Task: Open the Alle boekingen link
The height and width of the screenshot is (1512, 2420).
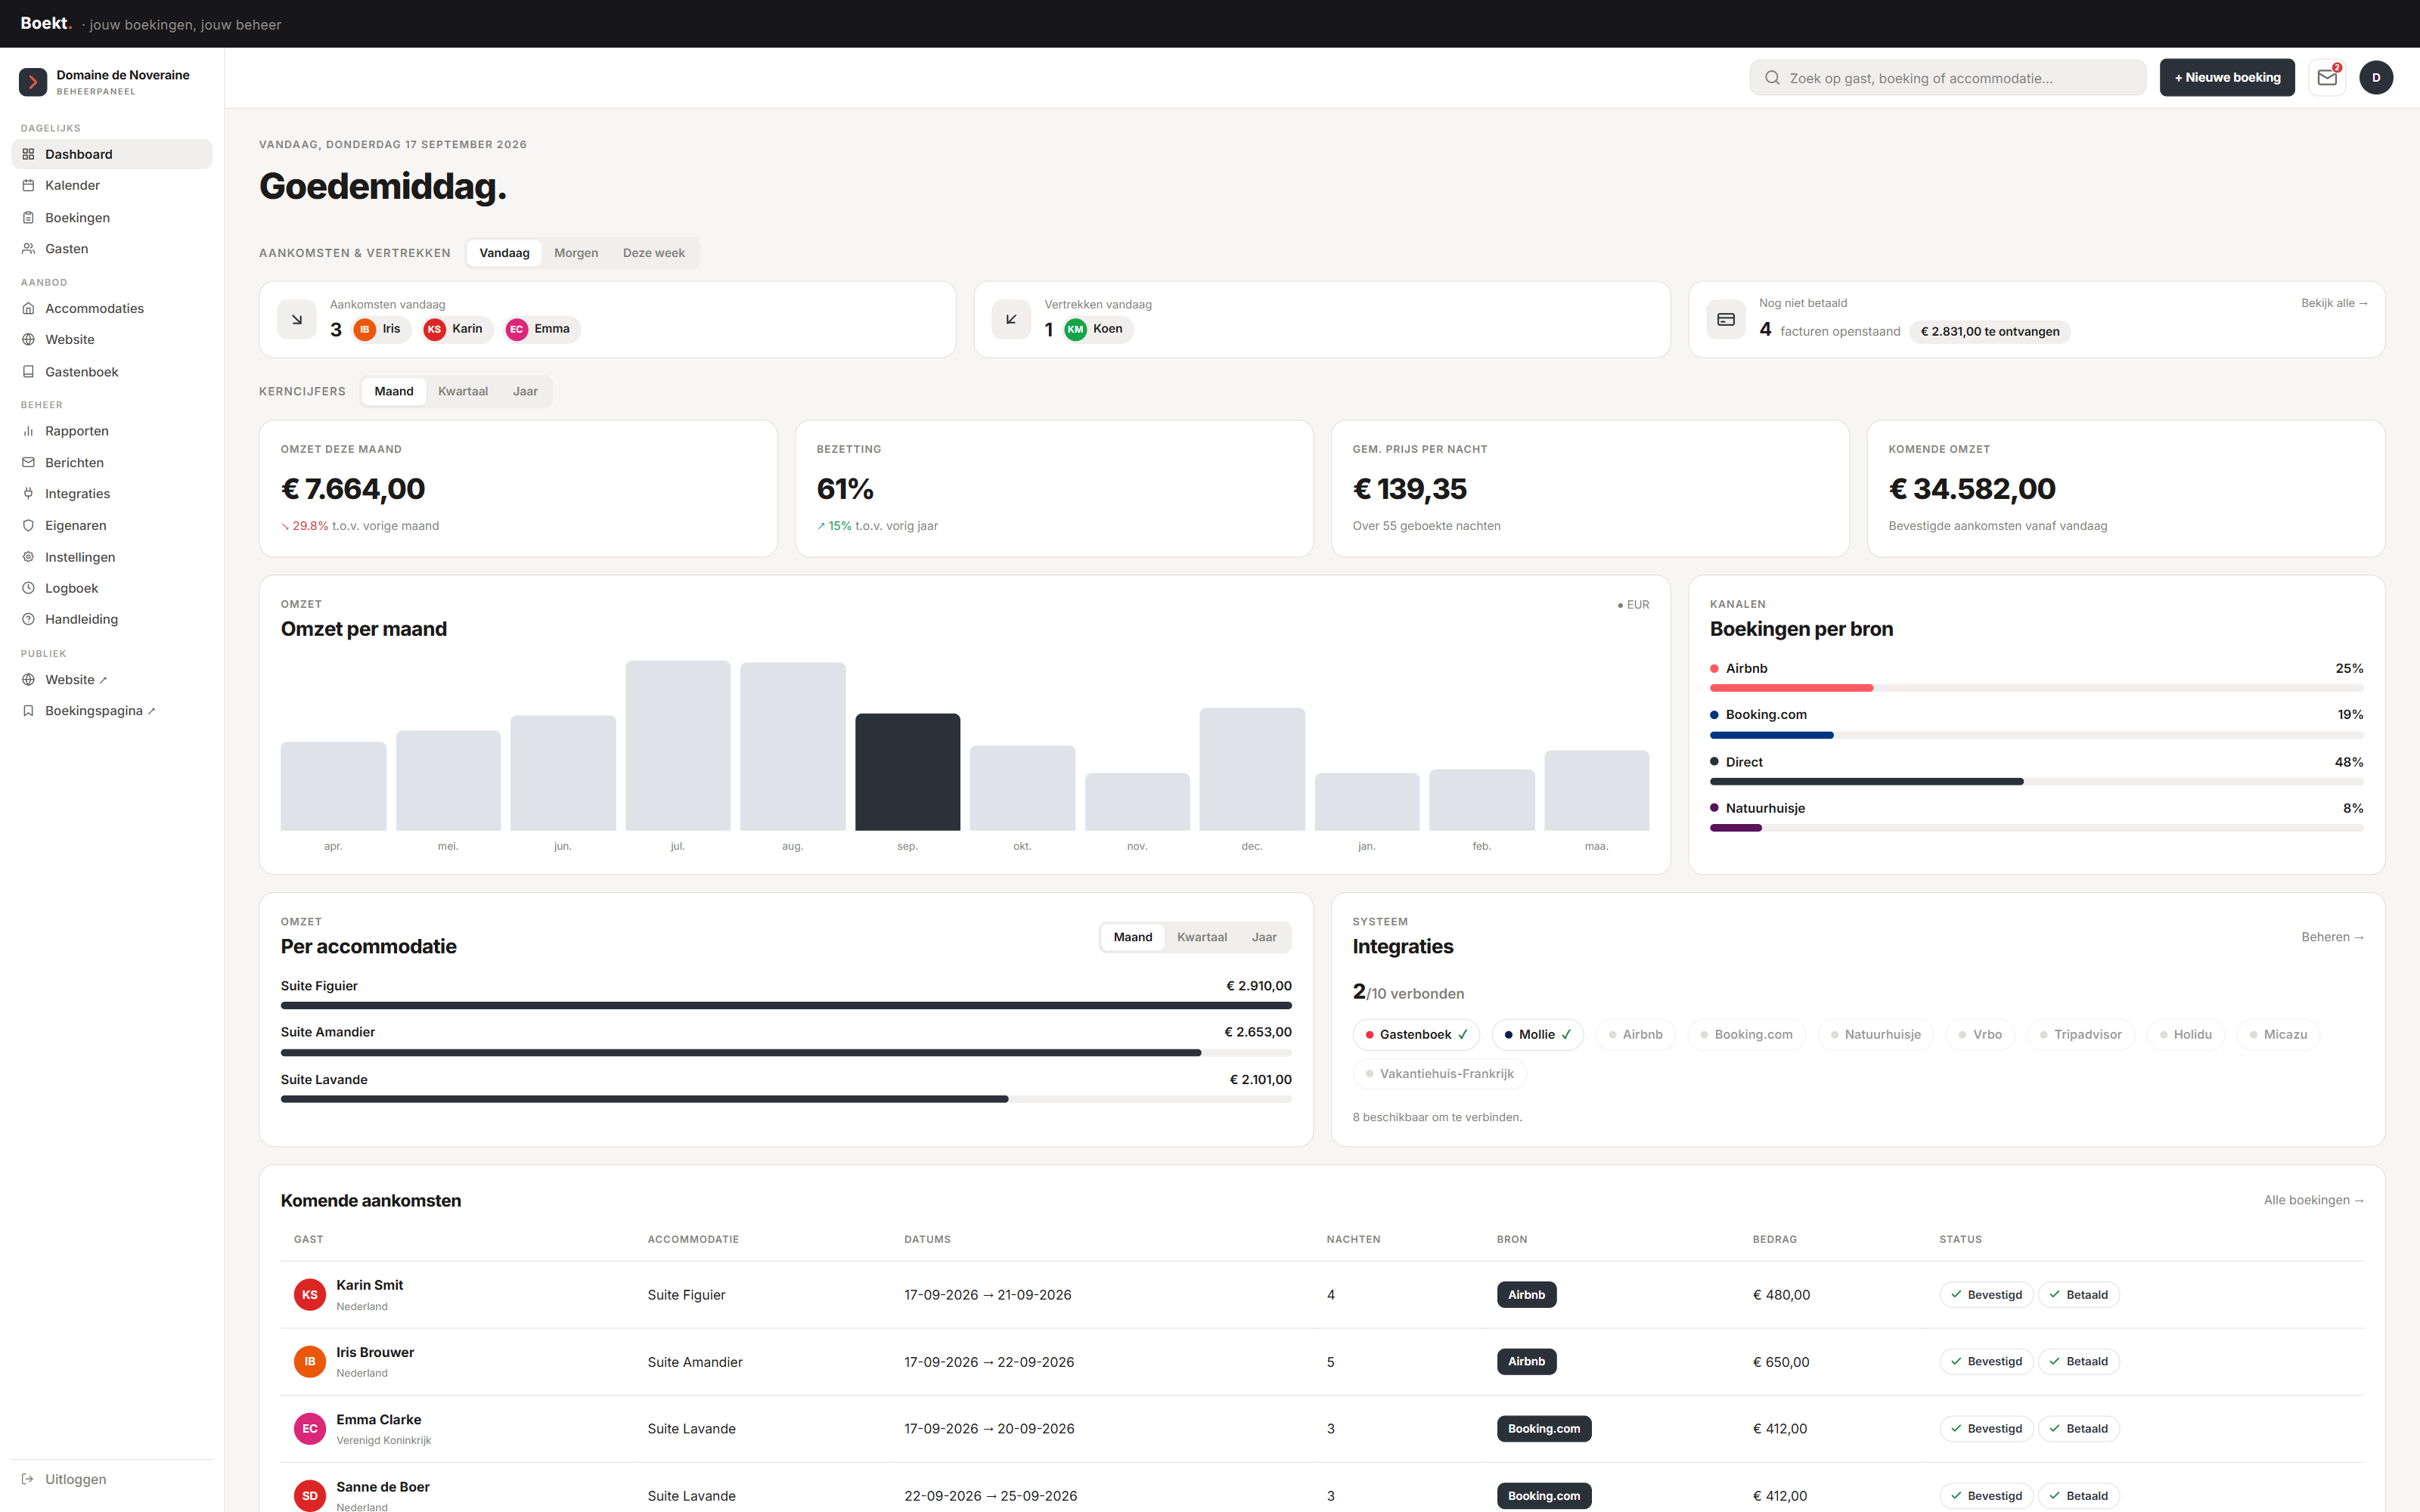Action: (2314, 1200)
